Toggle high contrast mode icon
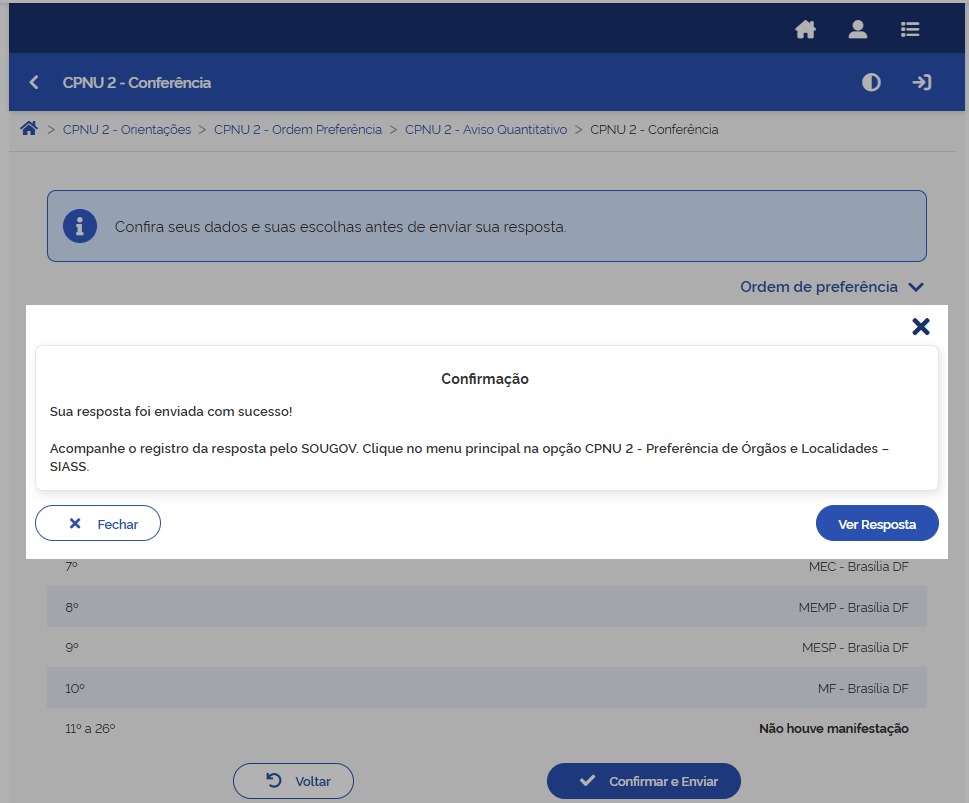 871,82
